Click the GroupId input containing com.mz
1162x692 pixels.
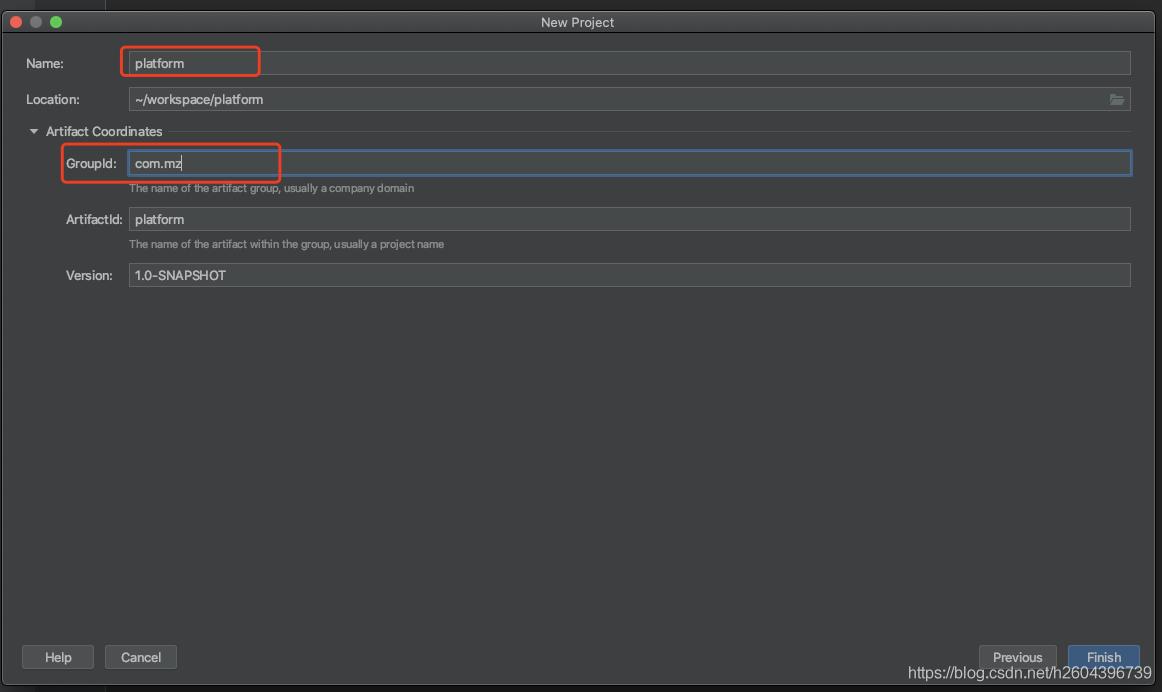(629, 163)
